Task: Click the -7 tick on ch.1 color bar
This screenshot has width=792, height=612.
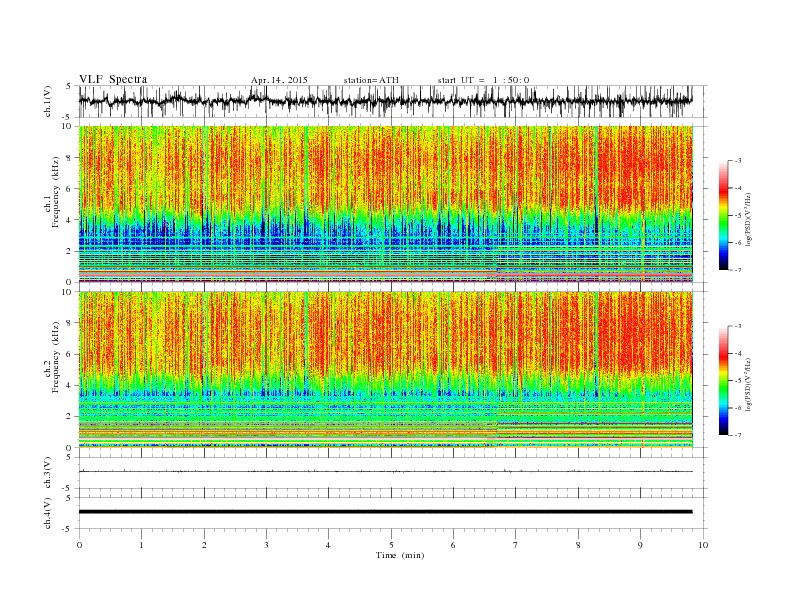Action: coord(738,270)
